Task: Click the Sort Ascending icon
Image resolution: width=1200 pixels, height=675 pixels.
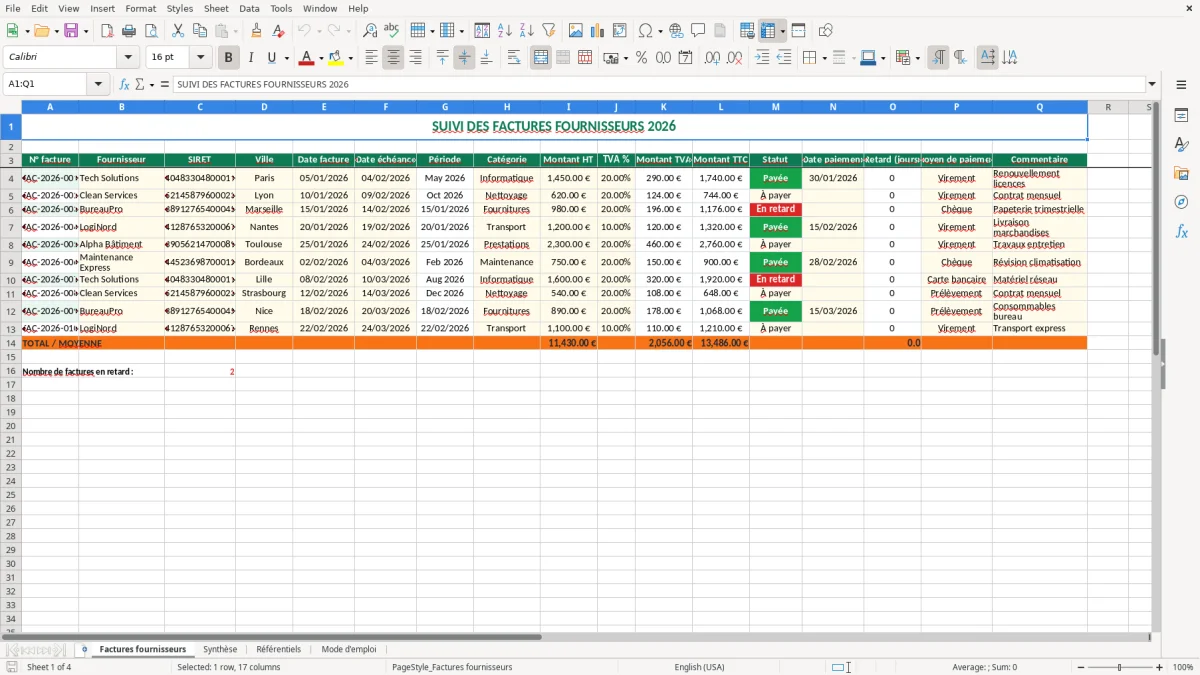Action: pos(505,31)
